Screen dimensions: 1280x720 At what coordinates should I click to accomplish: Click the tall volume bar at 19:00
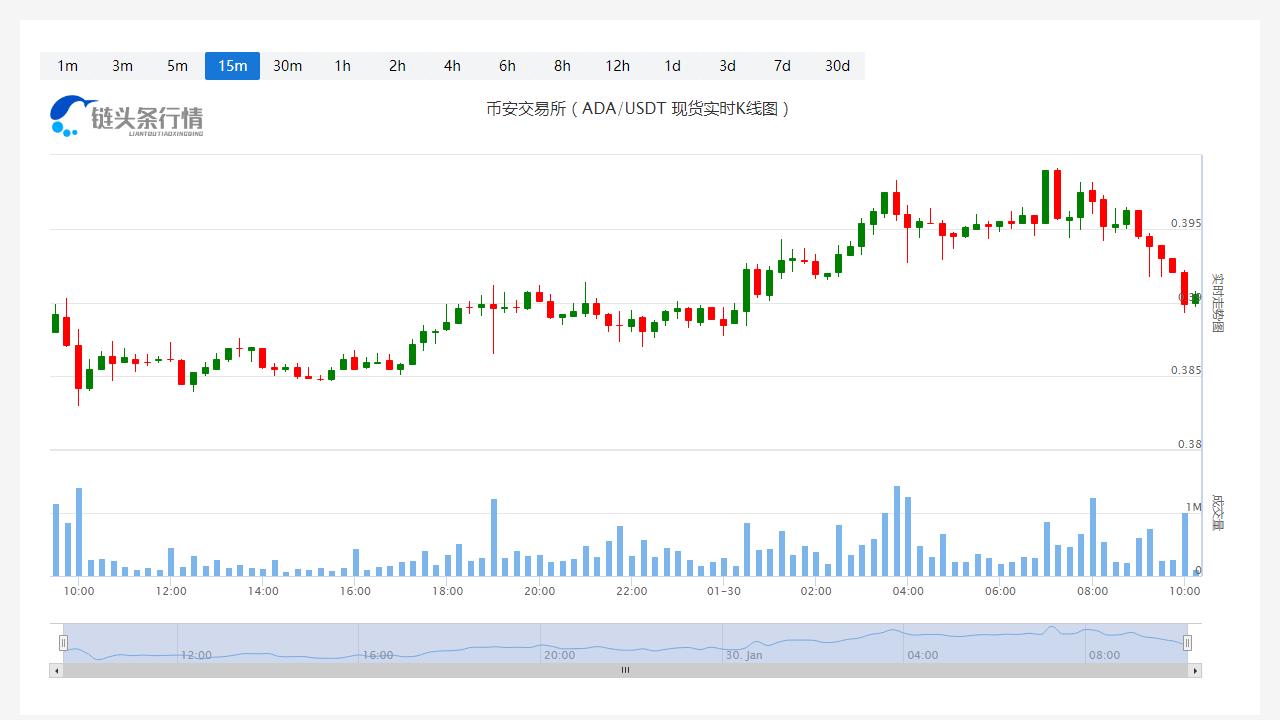tap(494, 537)
